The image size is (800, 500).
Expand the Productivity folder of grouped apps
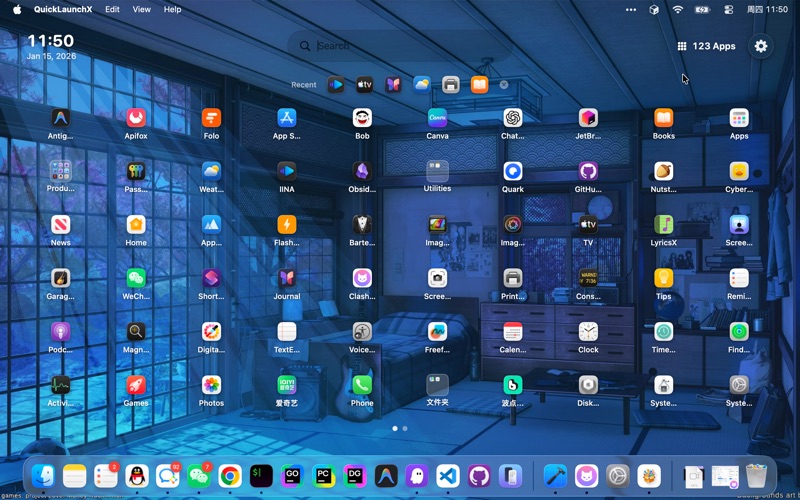pyautogui.click(x=60, y=171)
